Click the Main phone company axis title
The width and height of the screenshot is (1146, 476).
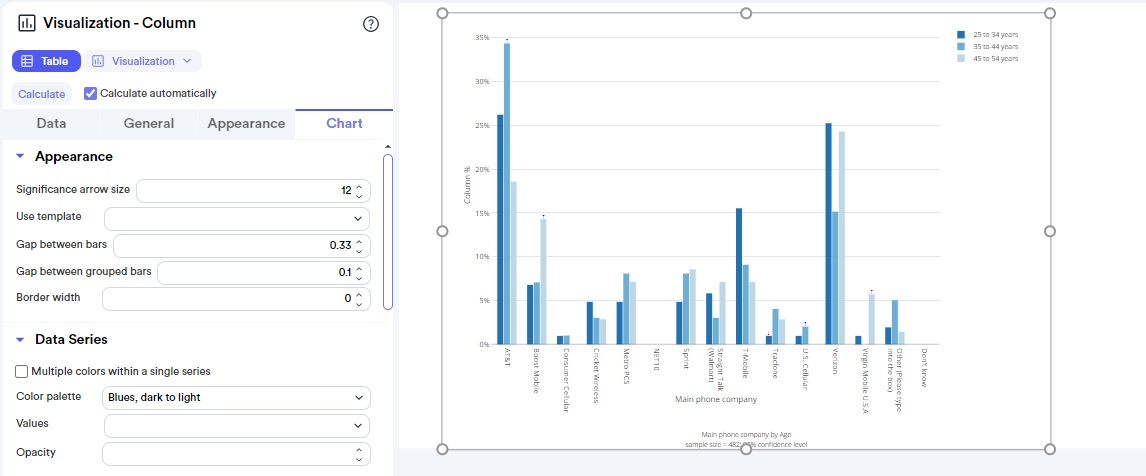(716, 399)
